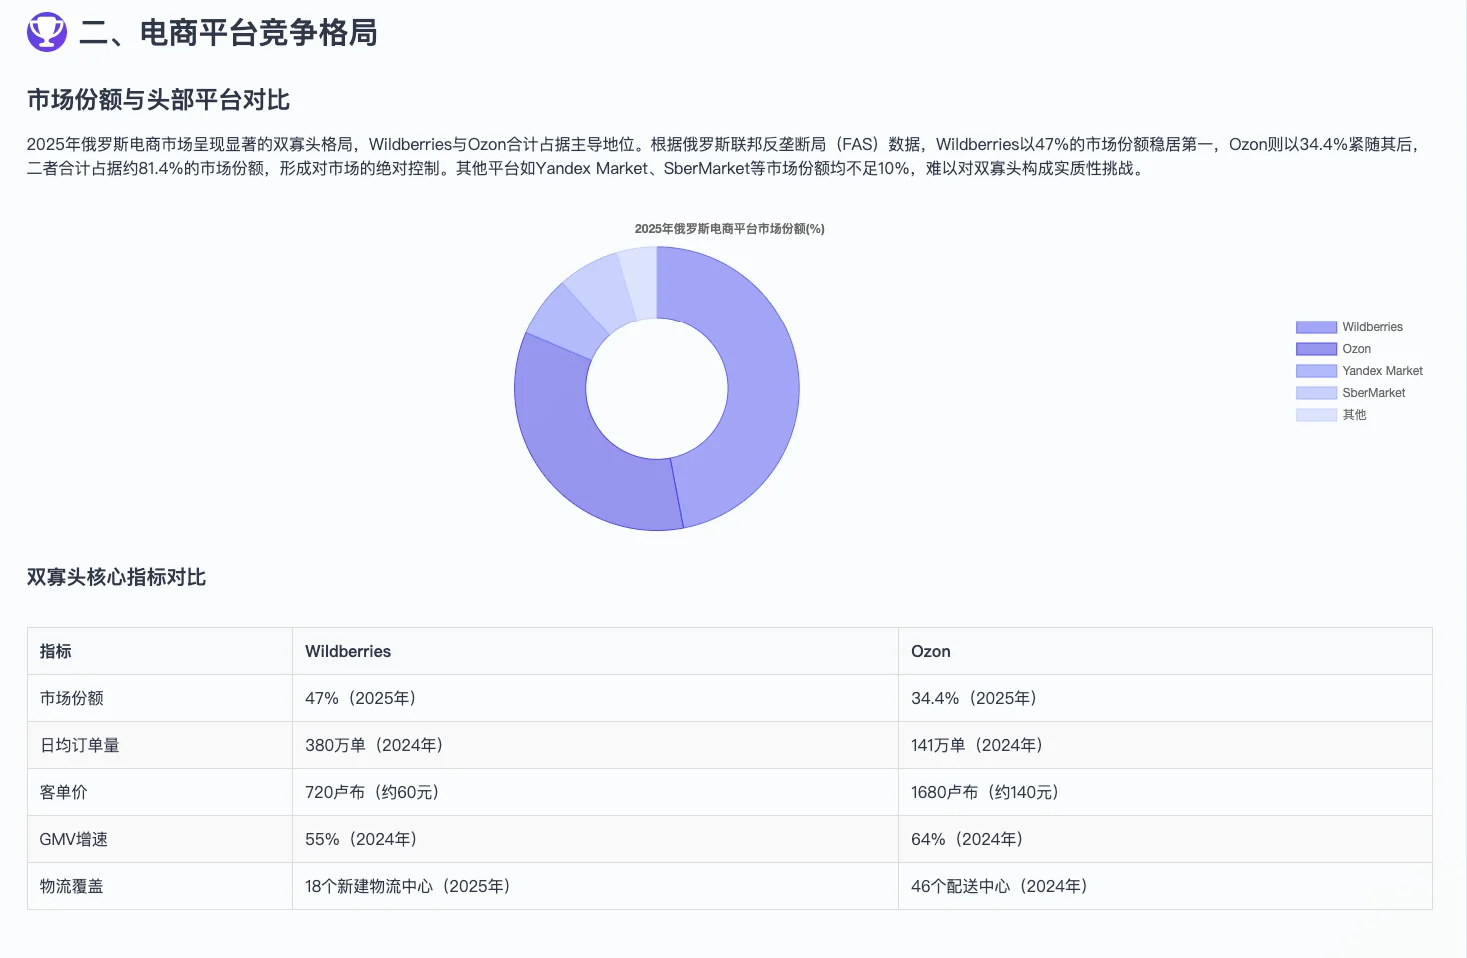Click the cell 55%（2024年）
The width and height of the screenshot is (1467, 958).
click(595, 839)
